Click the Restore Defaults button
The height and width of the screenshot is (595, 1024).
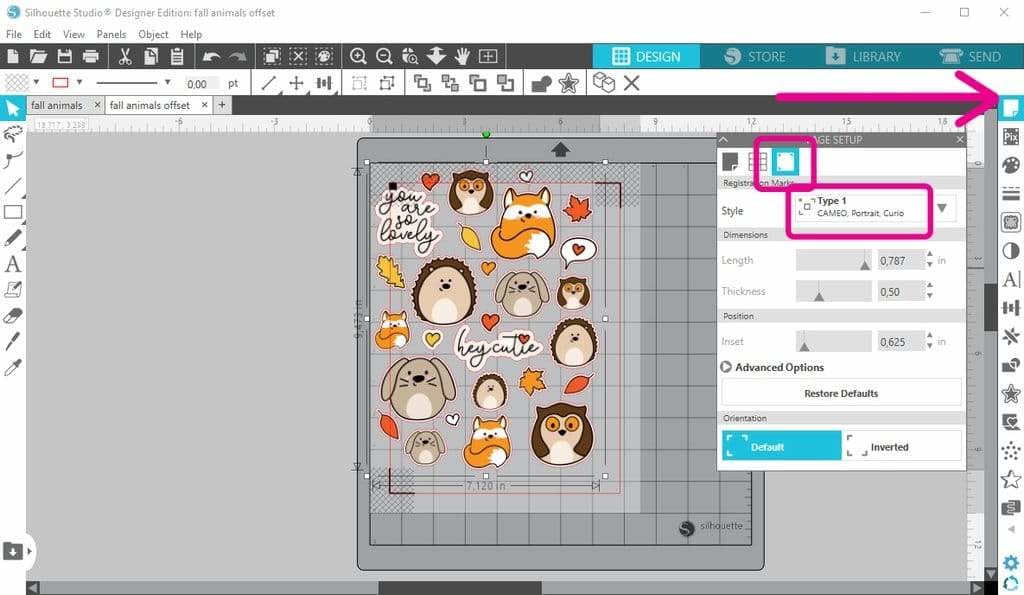click(x=840, y=393)
